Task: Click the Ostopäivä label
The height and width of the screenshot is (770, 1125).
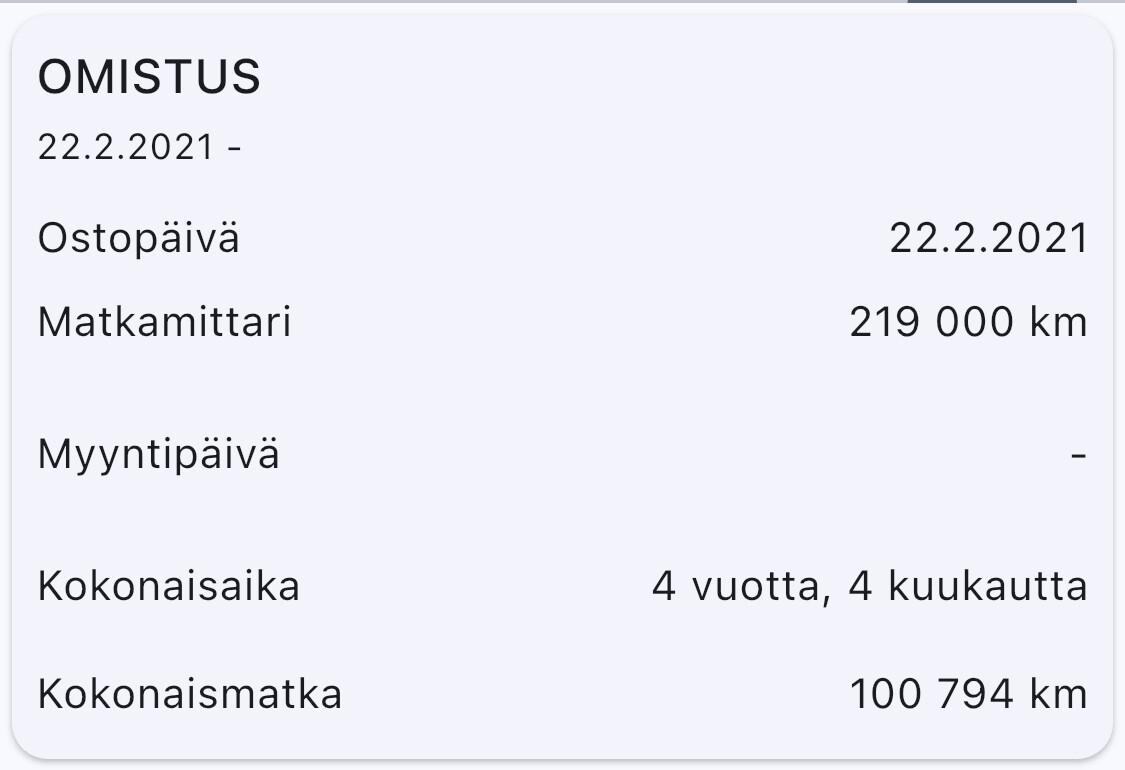Action: tap(138, 239)
